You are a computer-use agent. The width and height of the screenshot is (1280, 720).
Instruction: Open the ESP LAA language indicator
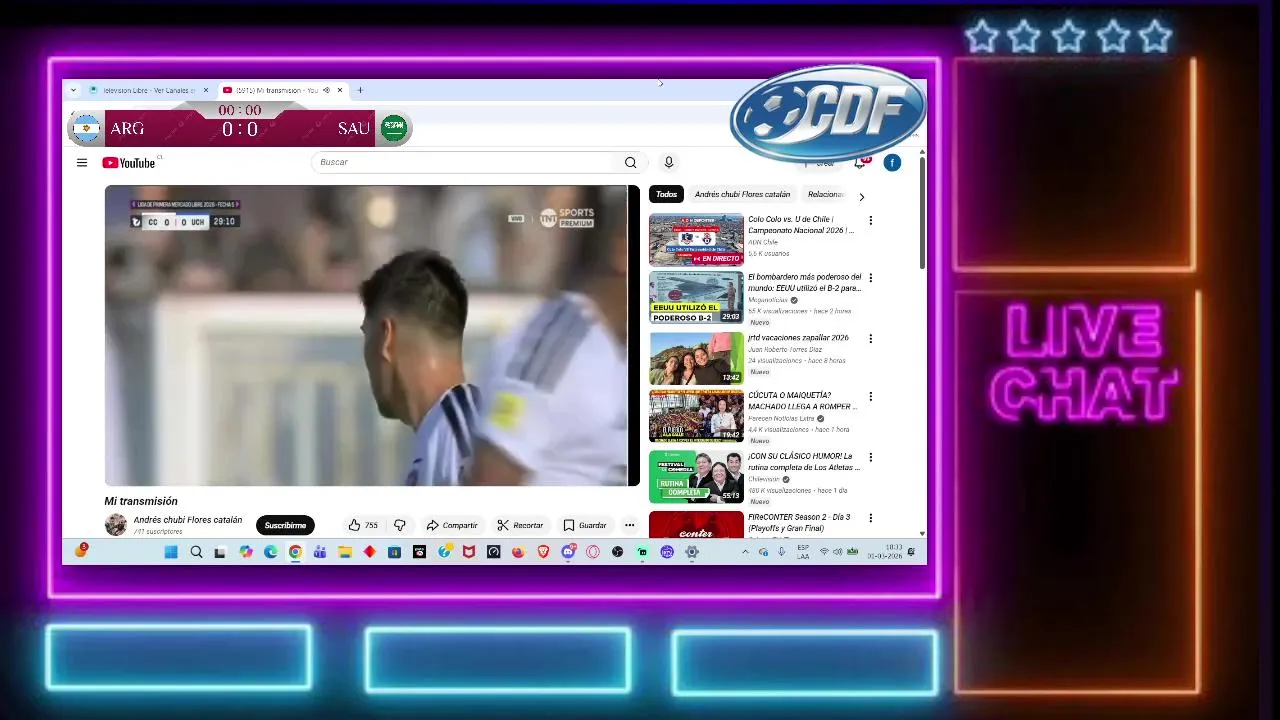(803, 552)
